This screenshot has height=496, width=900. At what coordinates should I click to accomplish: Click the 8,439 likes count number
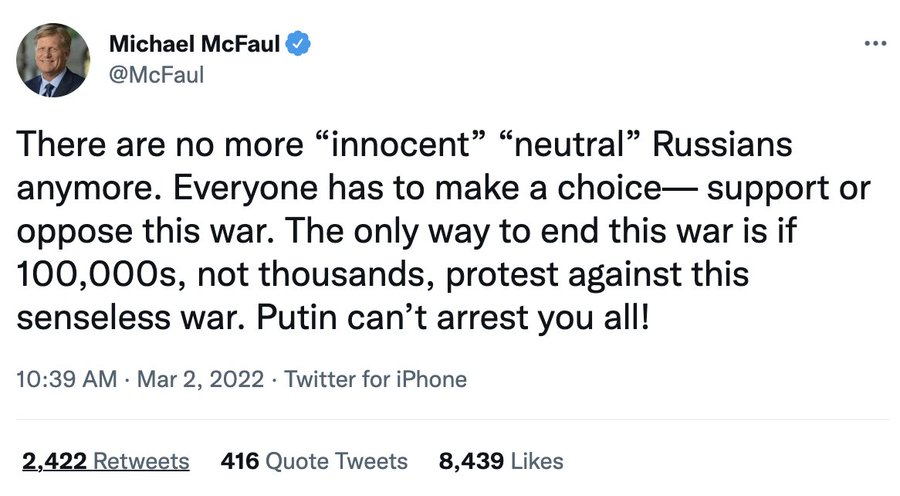click(x=471, y=461)
